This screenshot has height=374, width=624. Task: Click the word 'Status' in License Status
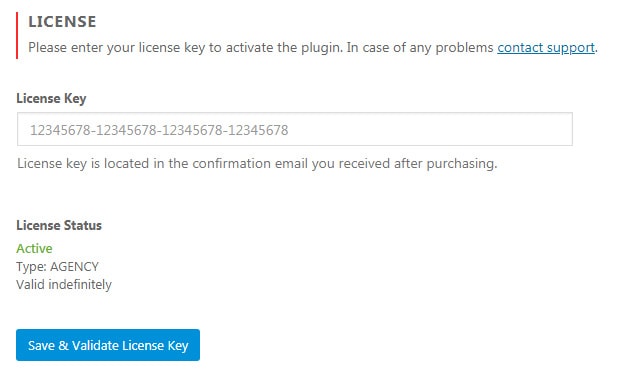coord(83,225)
